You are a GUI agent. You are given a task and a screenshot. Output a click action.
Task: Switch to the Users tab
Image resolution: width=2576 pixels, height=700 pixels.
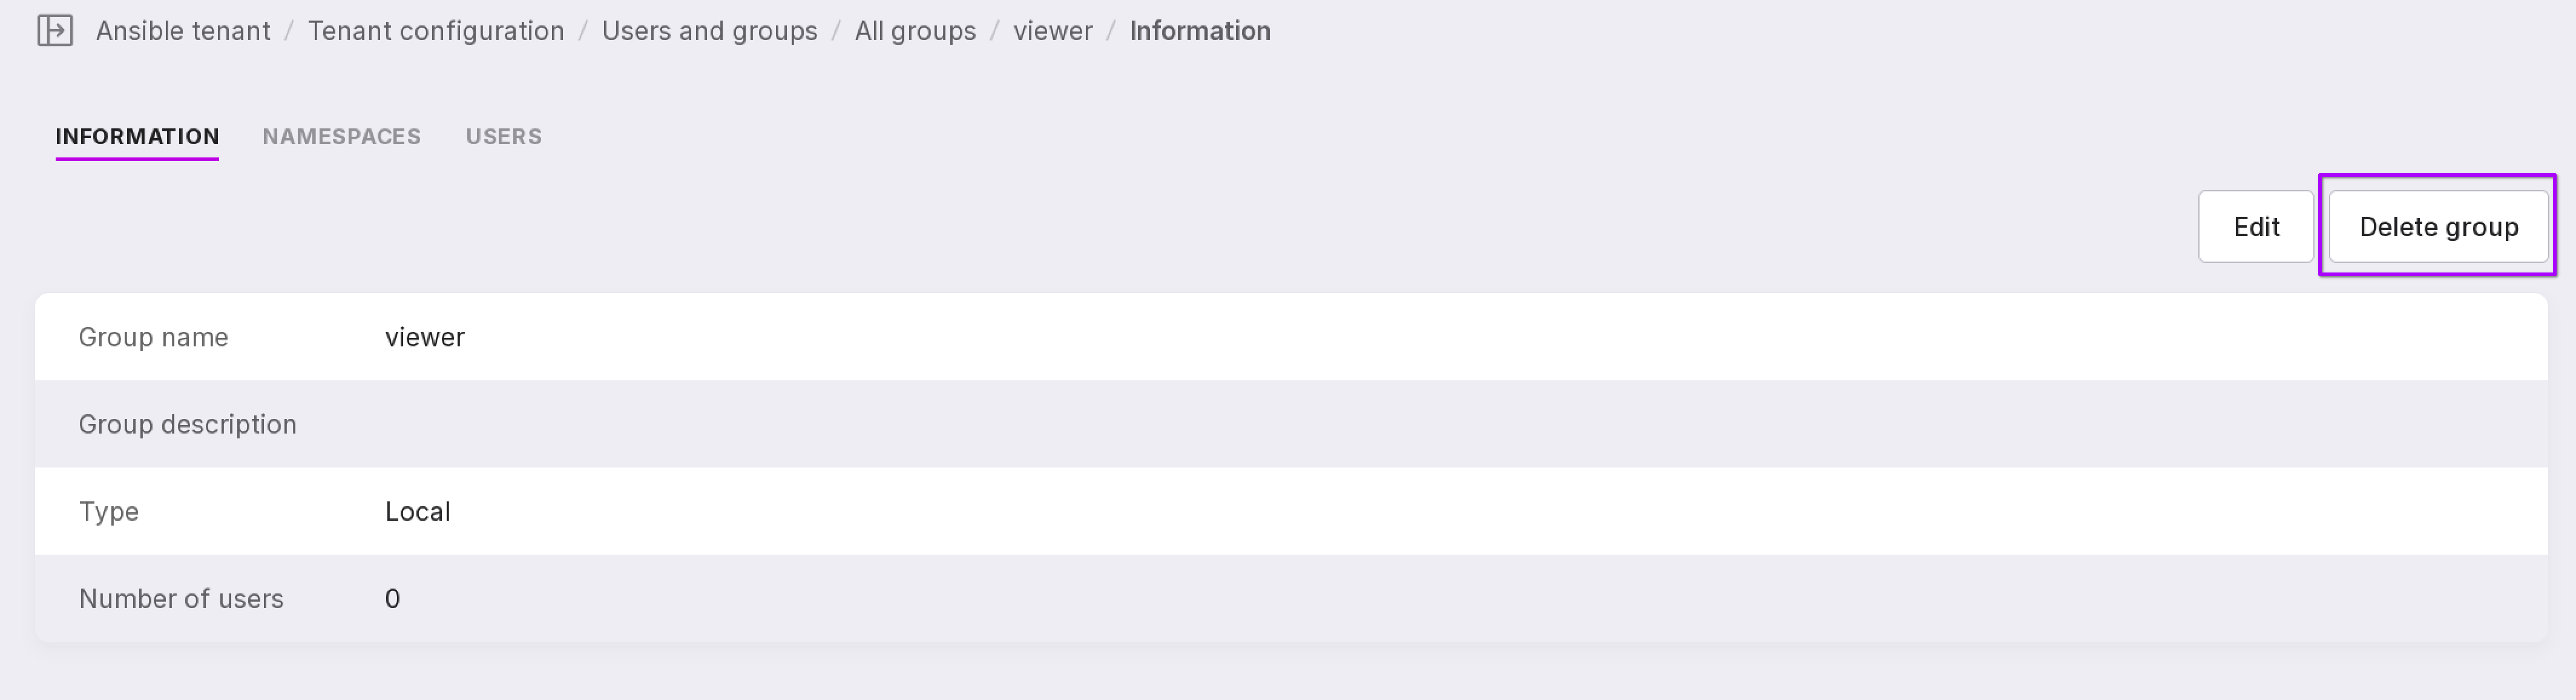(503, 137)
